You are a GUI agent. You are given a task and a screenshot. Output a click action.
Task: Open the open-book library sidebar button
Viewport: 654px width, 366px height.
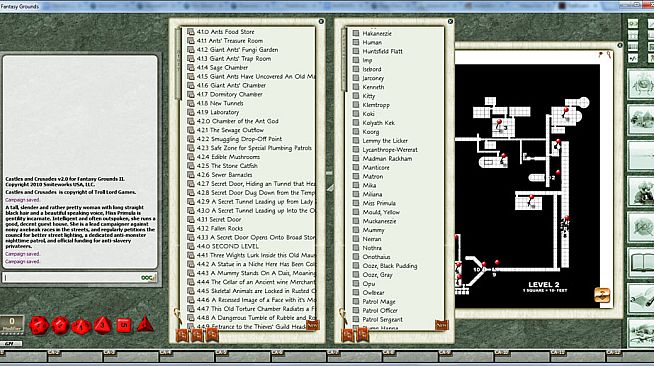pos(641,263)
